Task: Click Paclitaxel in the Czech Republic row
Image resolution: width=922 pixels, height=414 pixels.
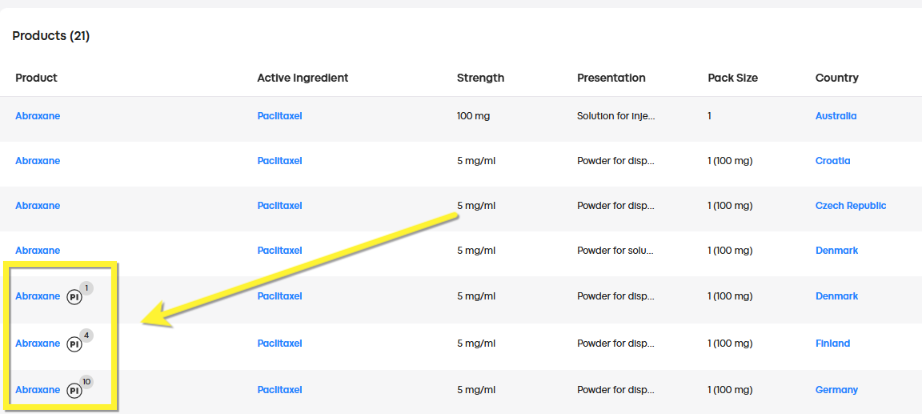Action: pos(279,205)
